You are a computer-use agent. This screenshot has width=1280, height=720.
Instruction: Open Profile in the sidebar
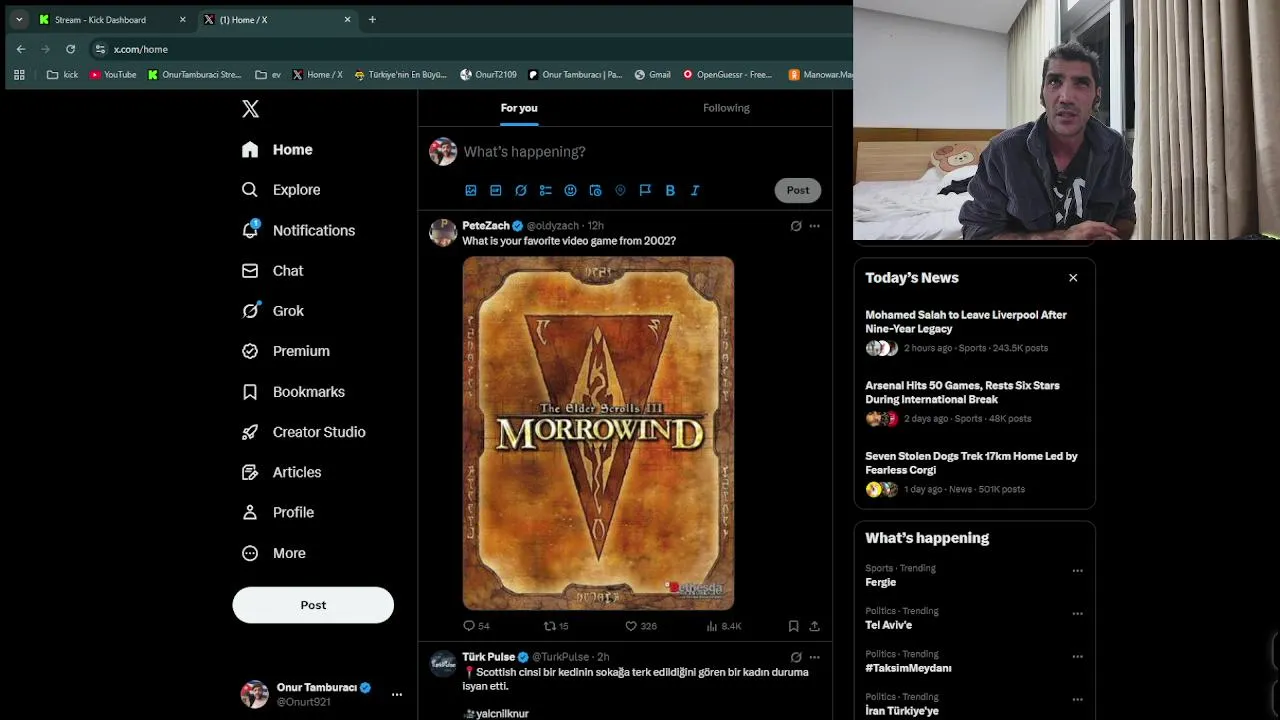coord(277,512)
